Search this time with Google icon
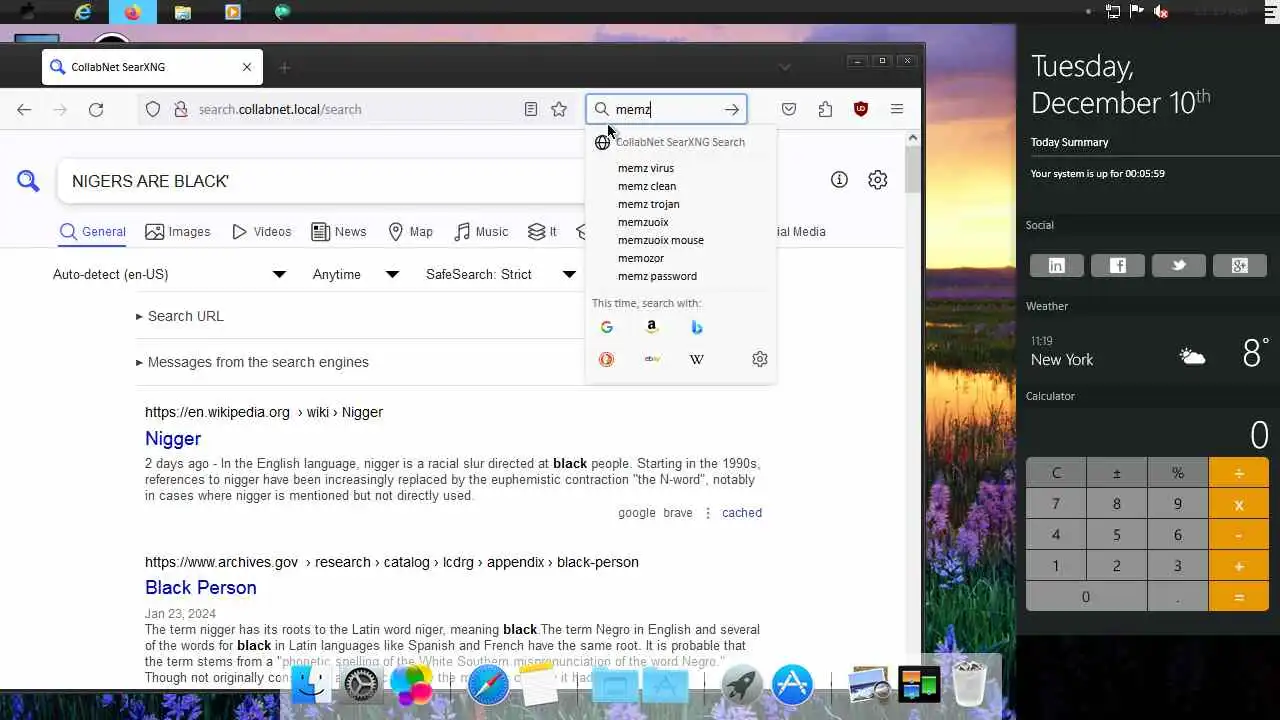 [x=606, y=327]
